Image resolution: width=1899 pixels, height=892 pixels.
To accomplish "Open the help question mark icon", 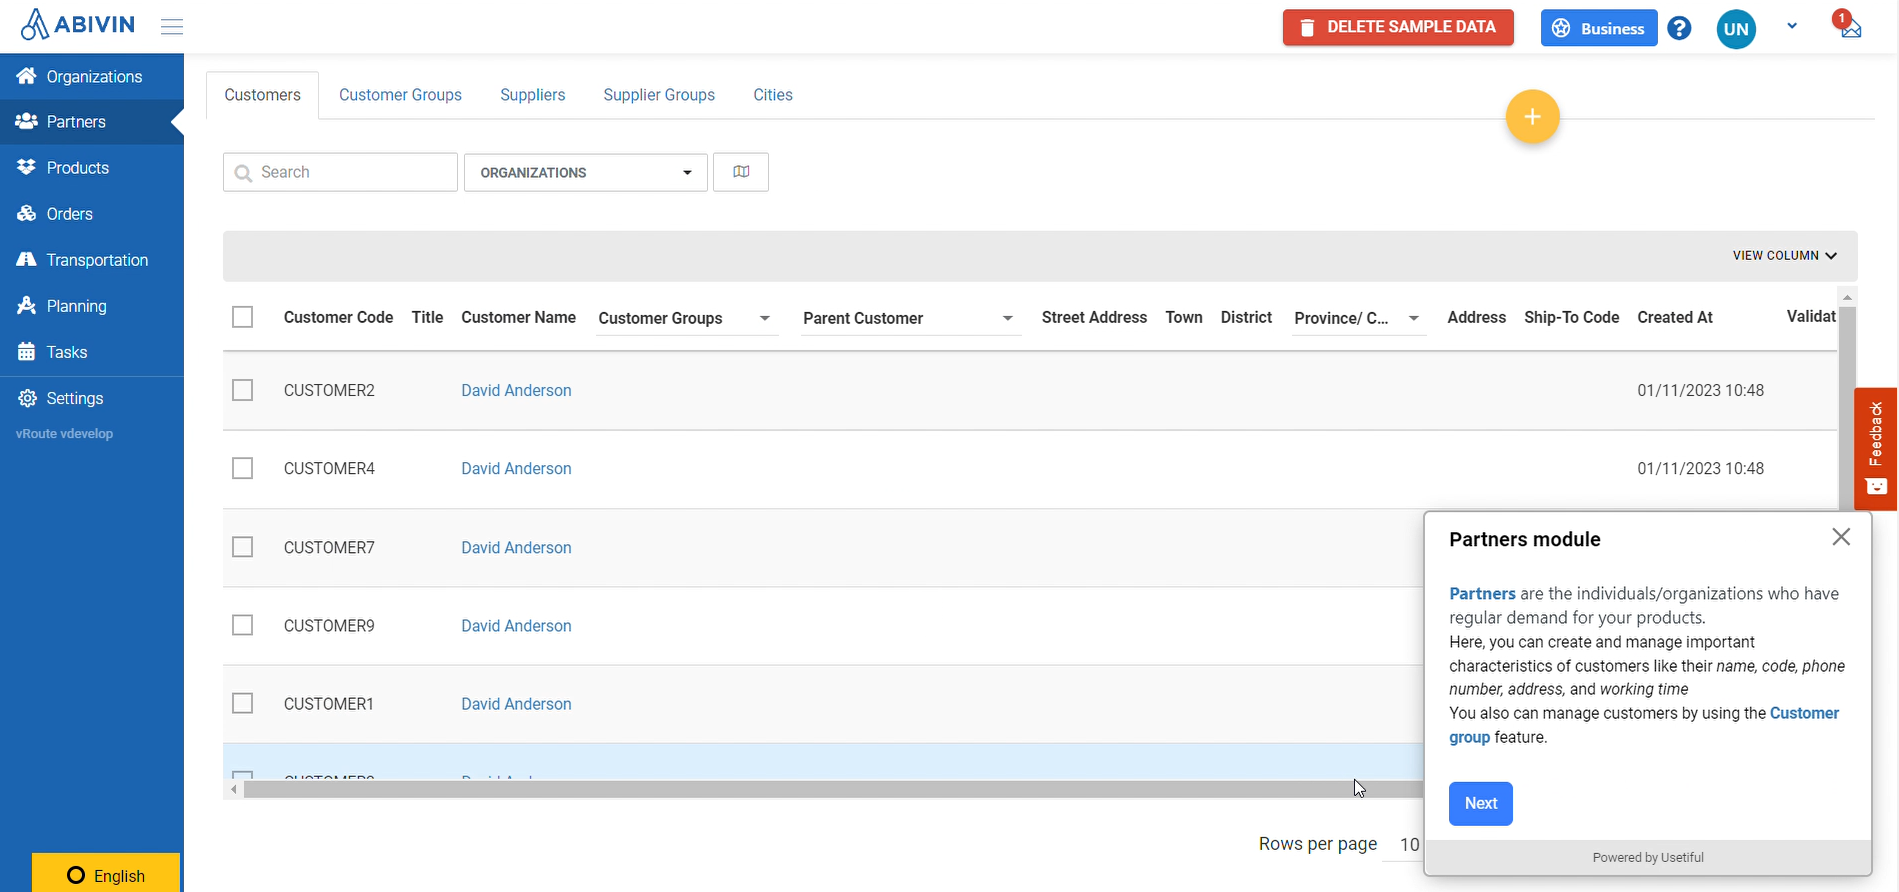I will click(1680, 28).
